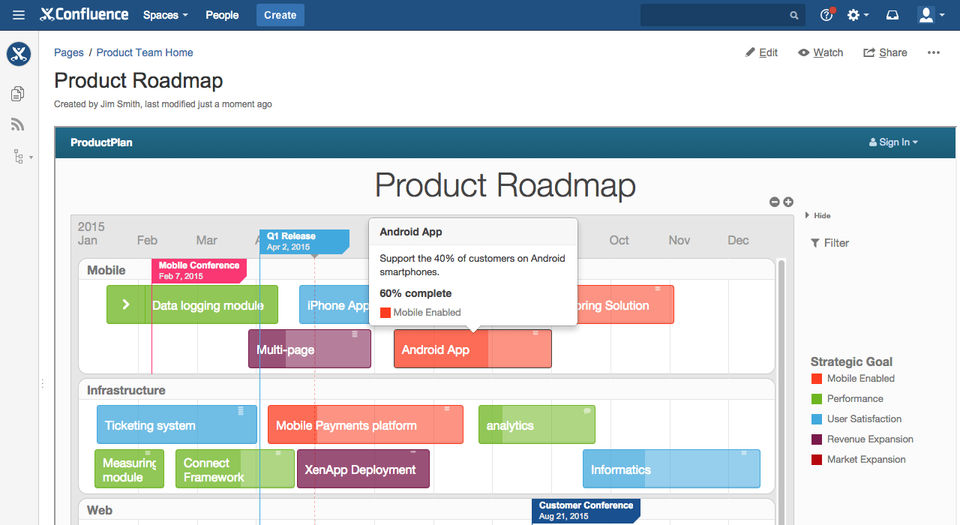
Task: Click the Customer Conference timeline marker
Action: 586,510
